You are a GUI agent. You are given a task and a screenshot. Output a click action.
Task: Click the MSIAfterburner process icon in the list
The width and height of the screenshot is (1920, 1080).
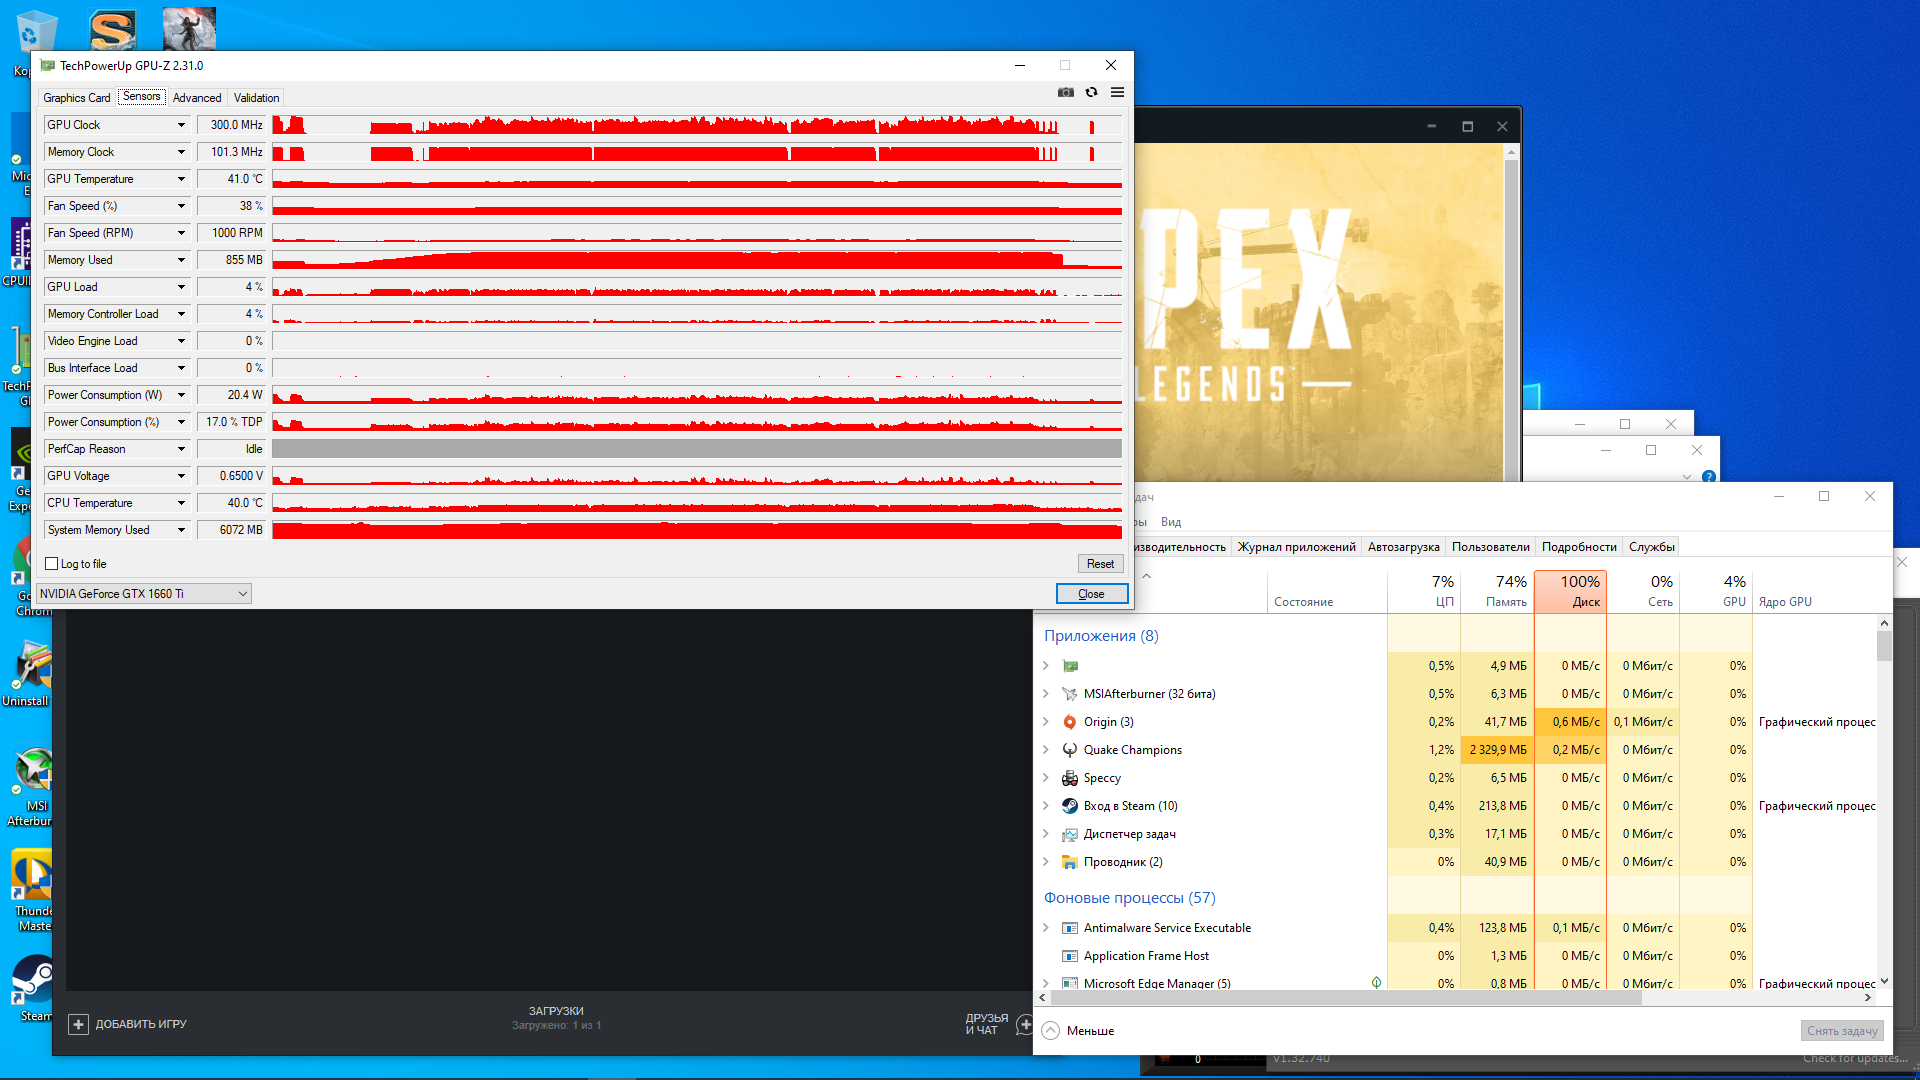(1070, 694)
